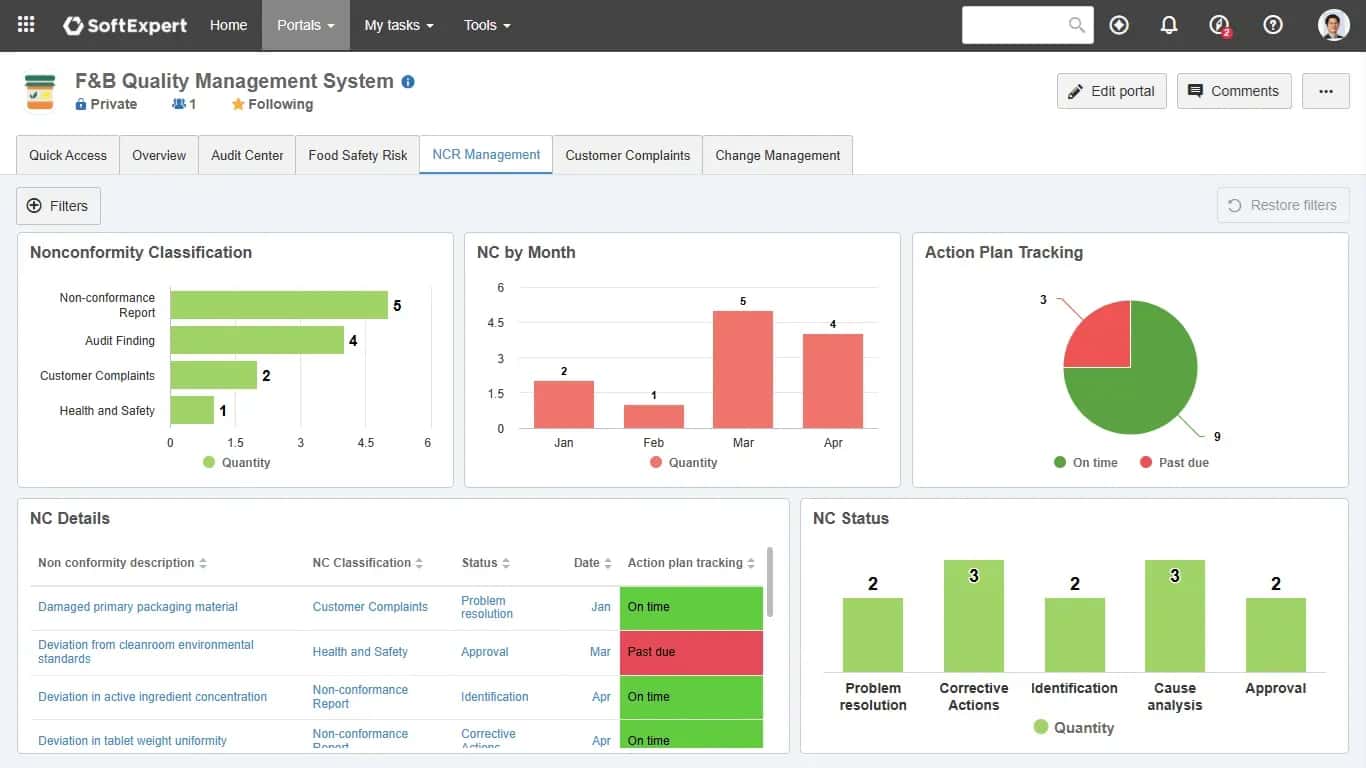Viewport: 1366px width, 768px height.
Task: Open the pending tasks clock icon
Action: 1219,25
